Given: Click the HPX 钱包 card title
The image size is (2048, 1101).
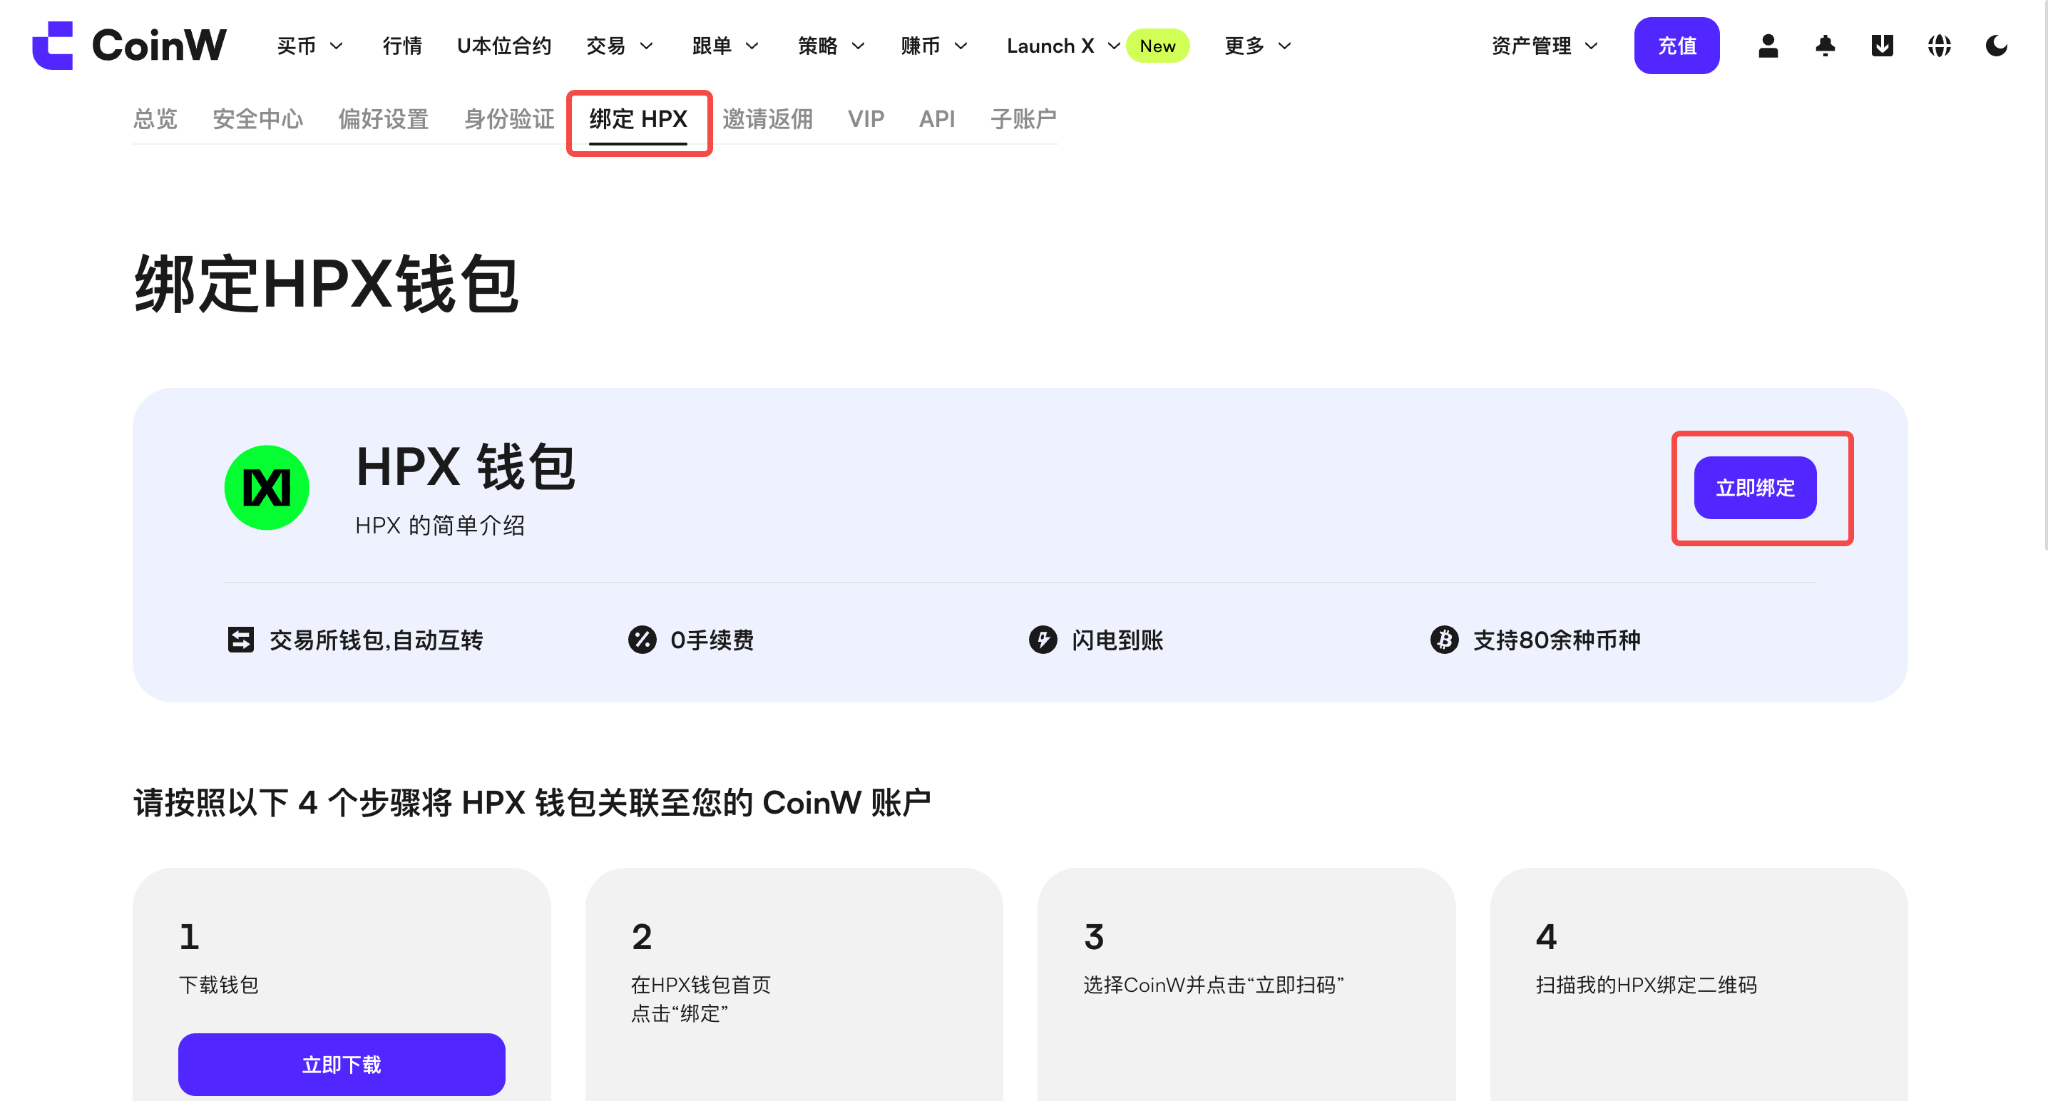Looking at the screenshot, I should point(466,467).
